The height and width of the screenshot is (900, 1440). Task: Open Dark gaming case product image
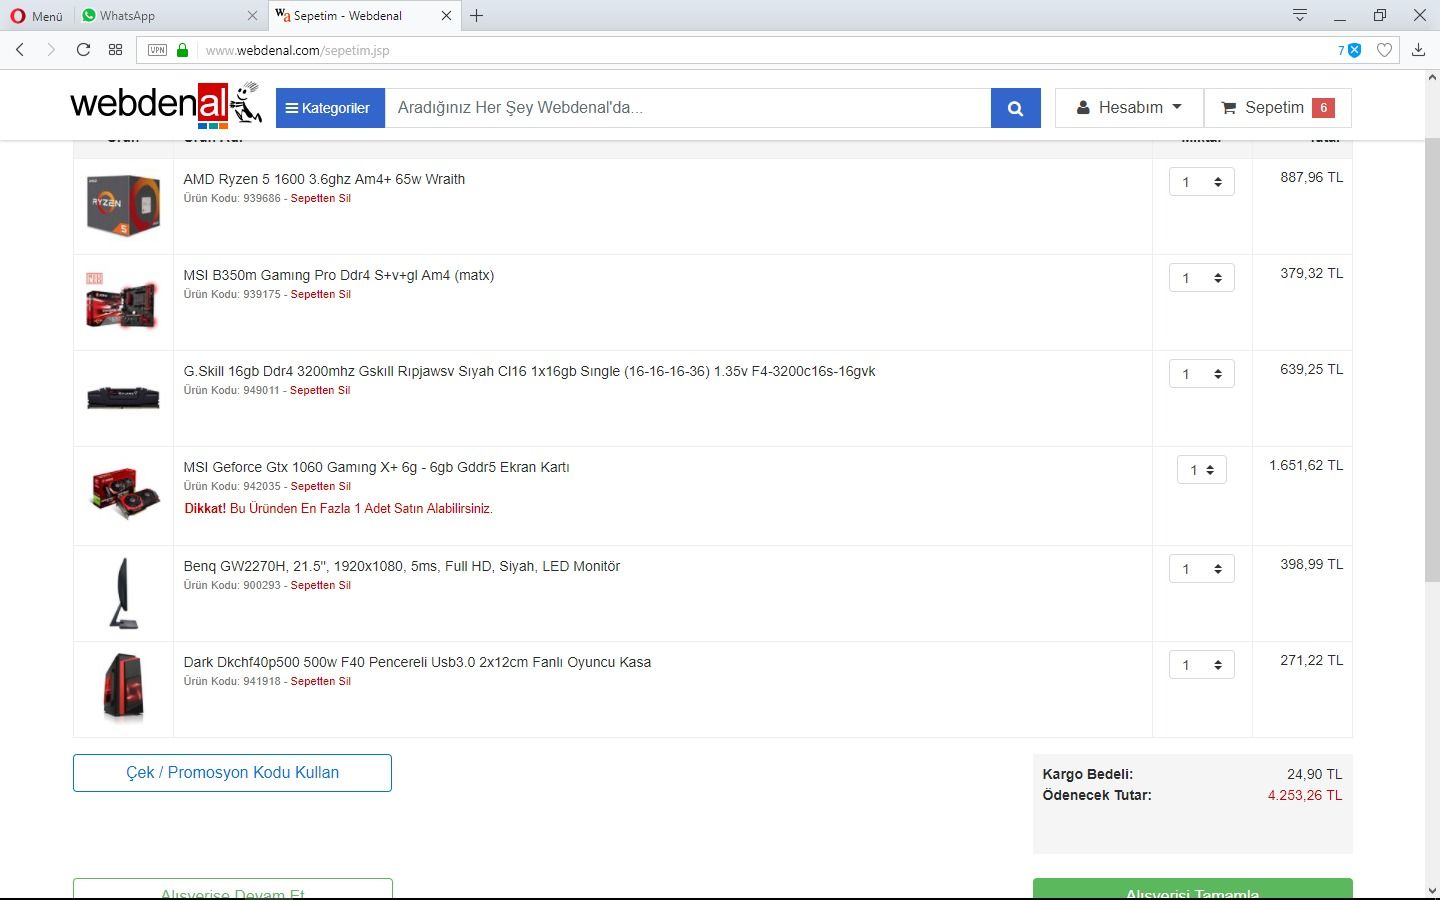click(x=123, y=688)
